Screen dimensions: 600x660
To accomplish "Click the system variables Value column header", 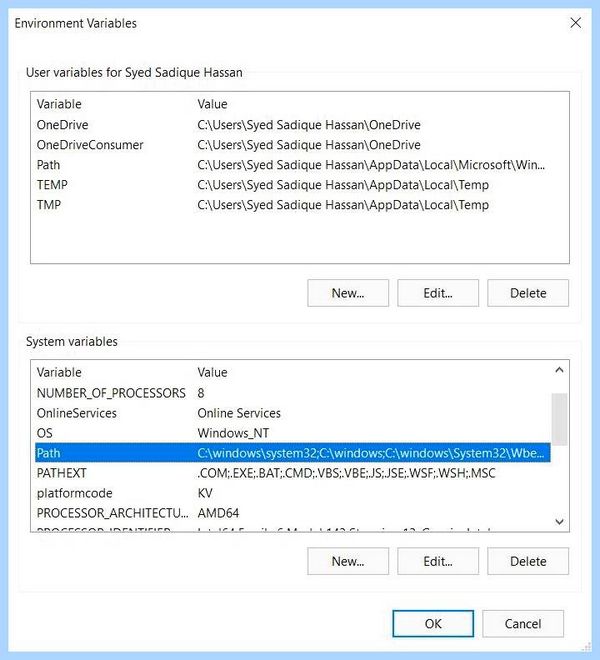I will (x=212, y=372).
